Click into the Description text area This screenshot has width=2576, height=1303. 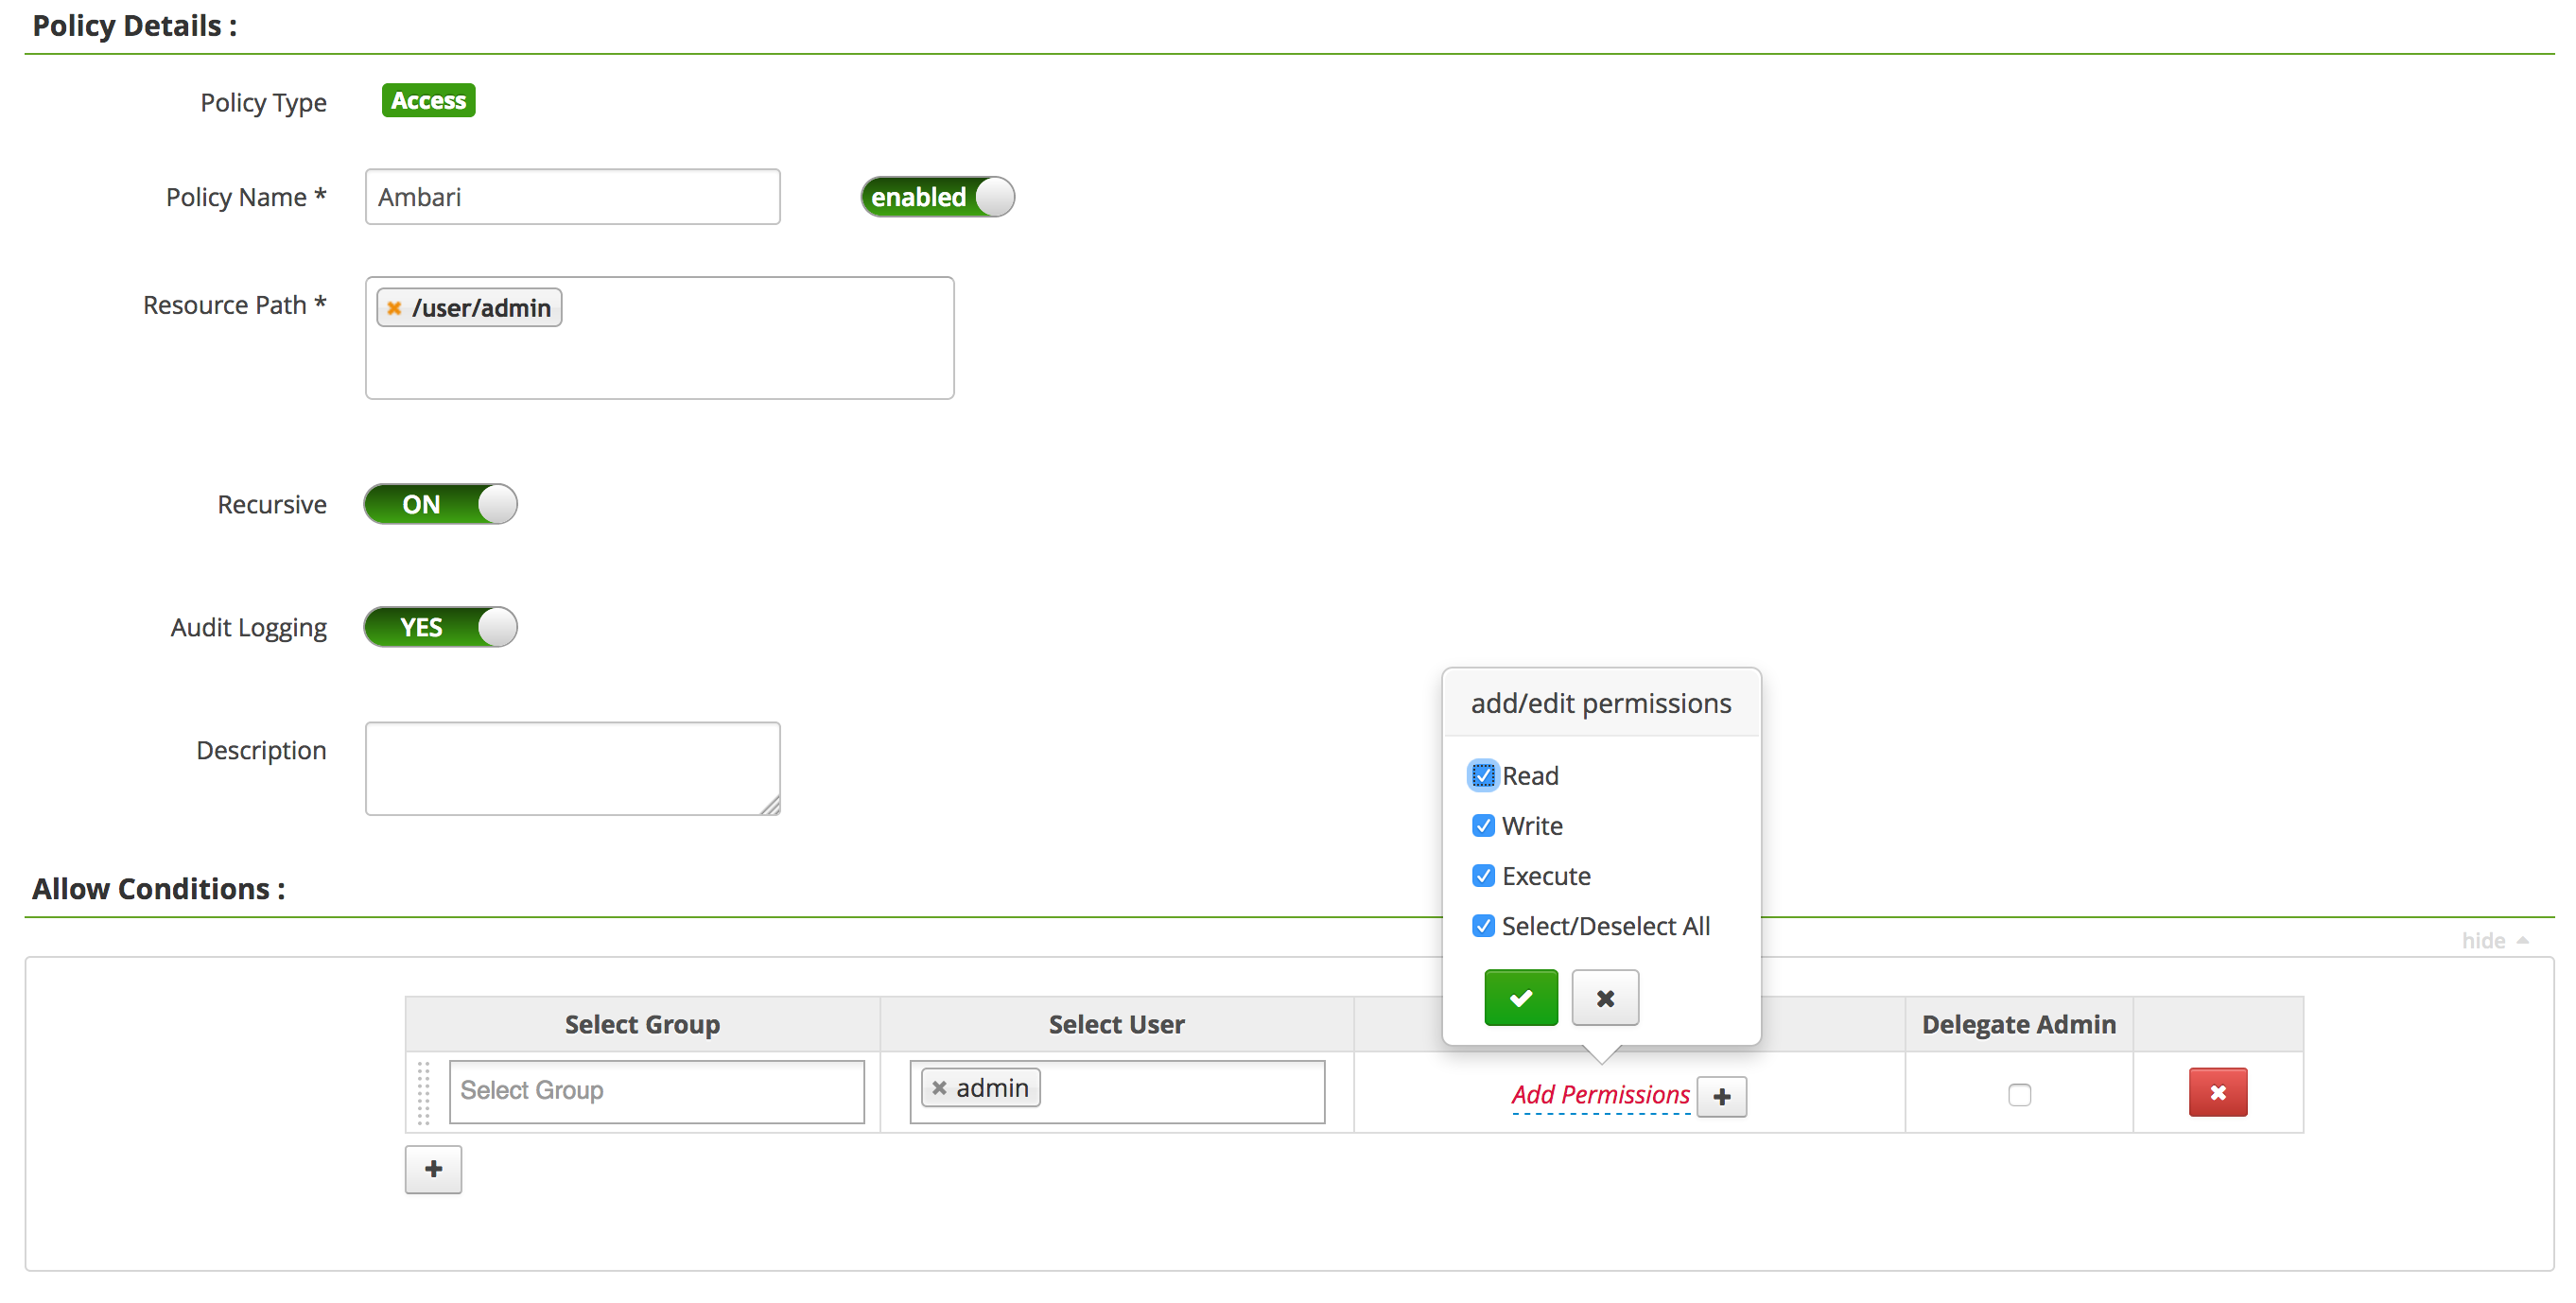coord(572,767)
